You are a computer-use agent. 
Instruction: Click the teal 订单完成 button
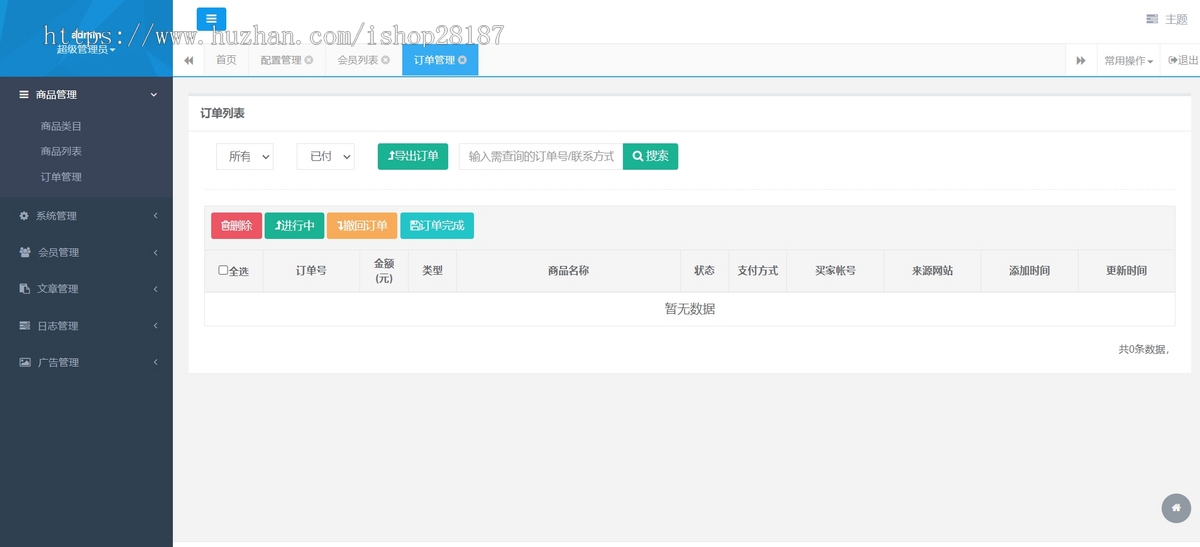[x=437, y=226]
